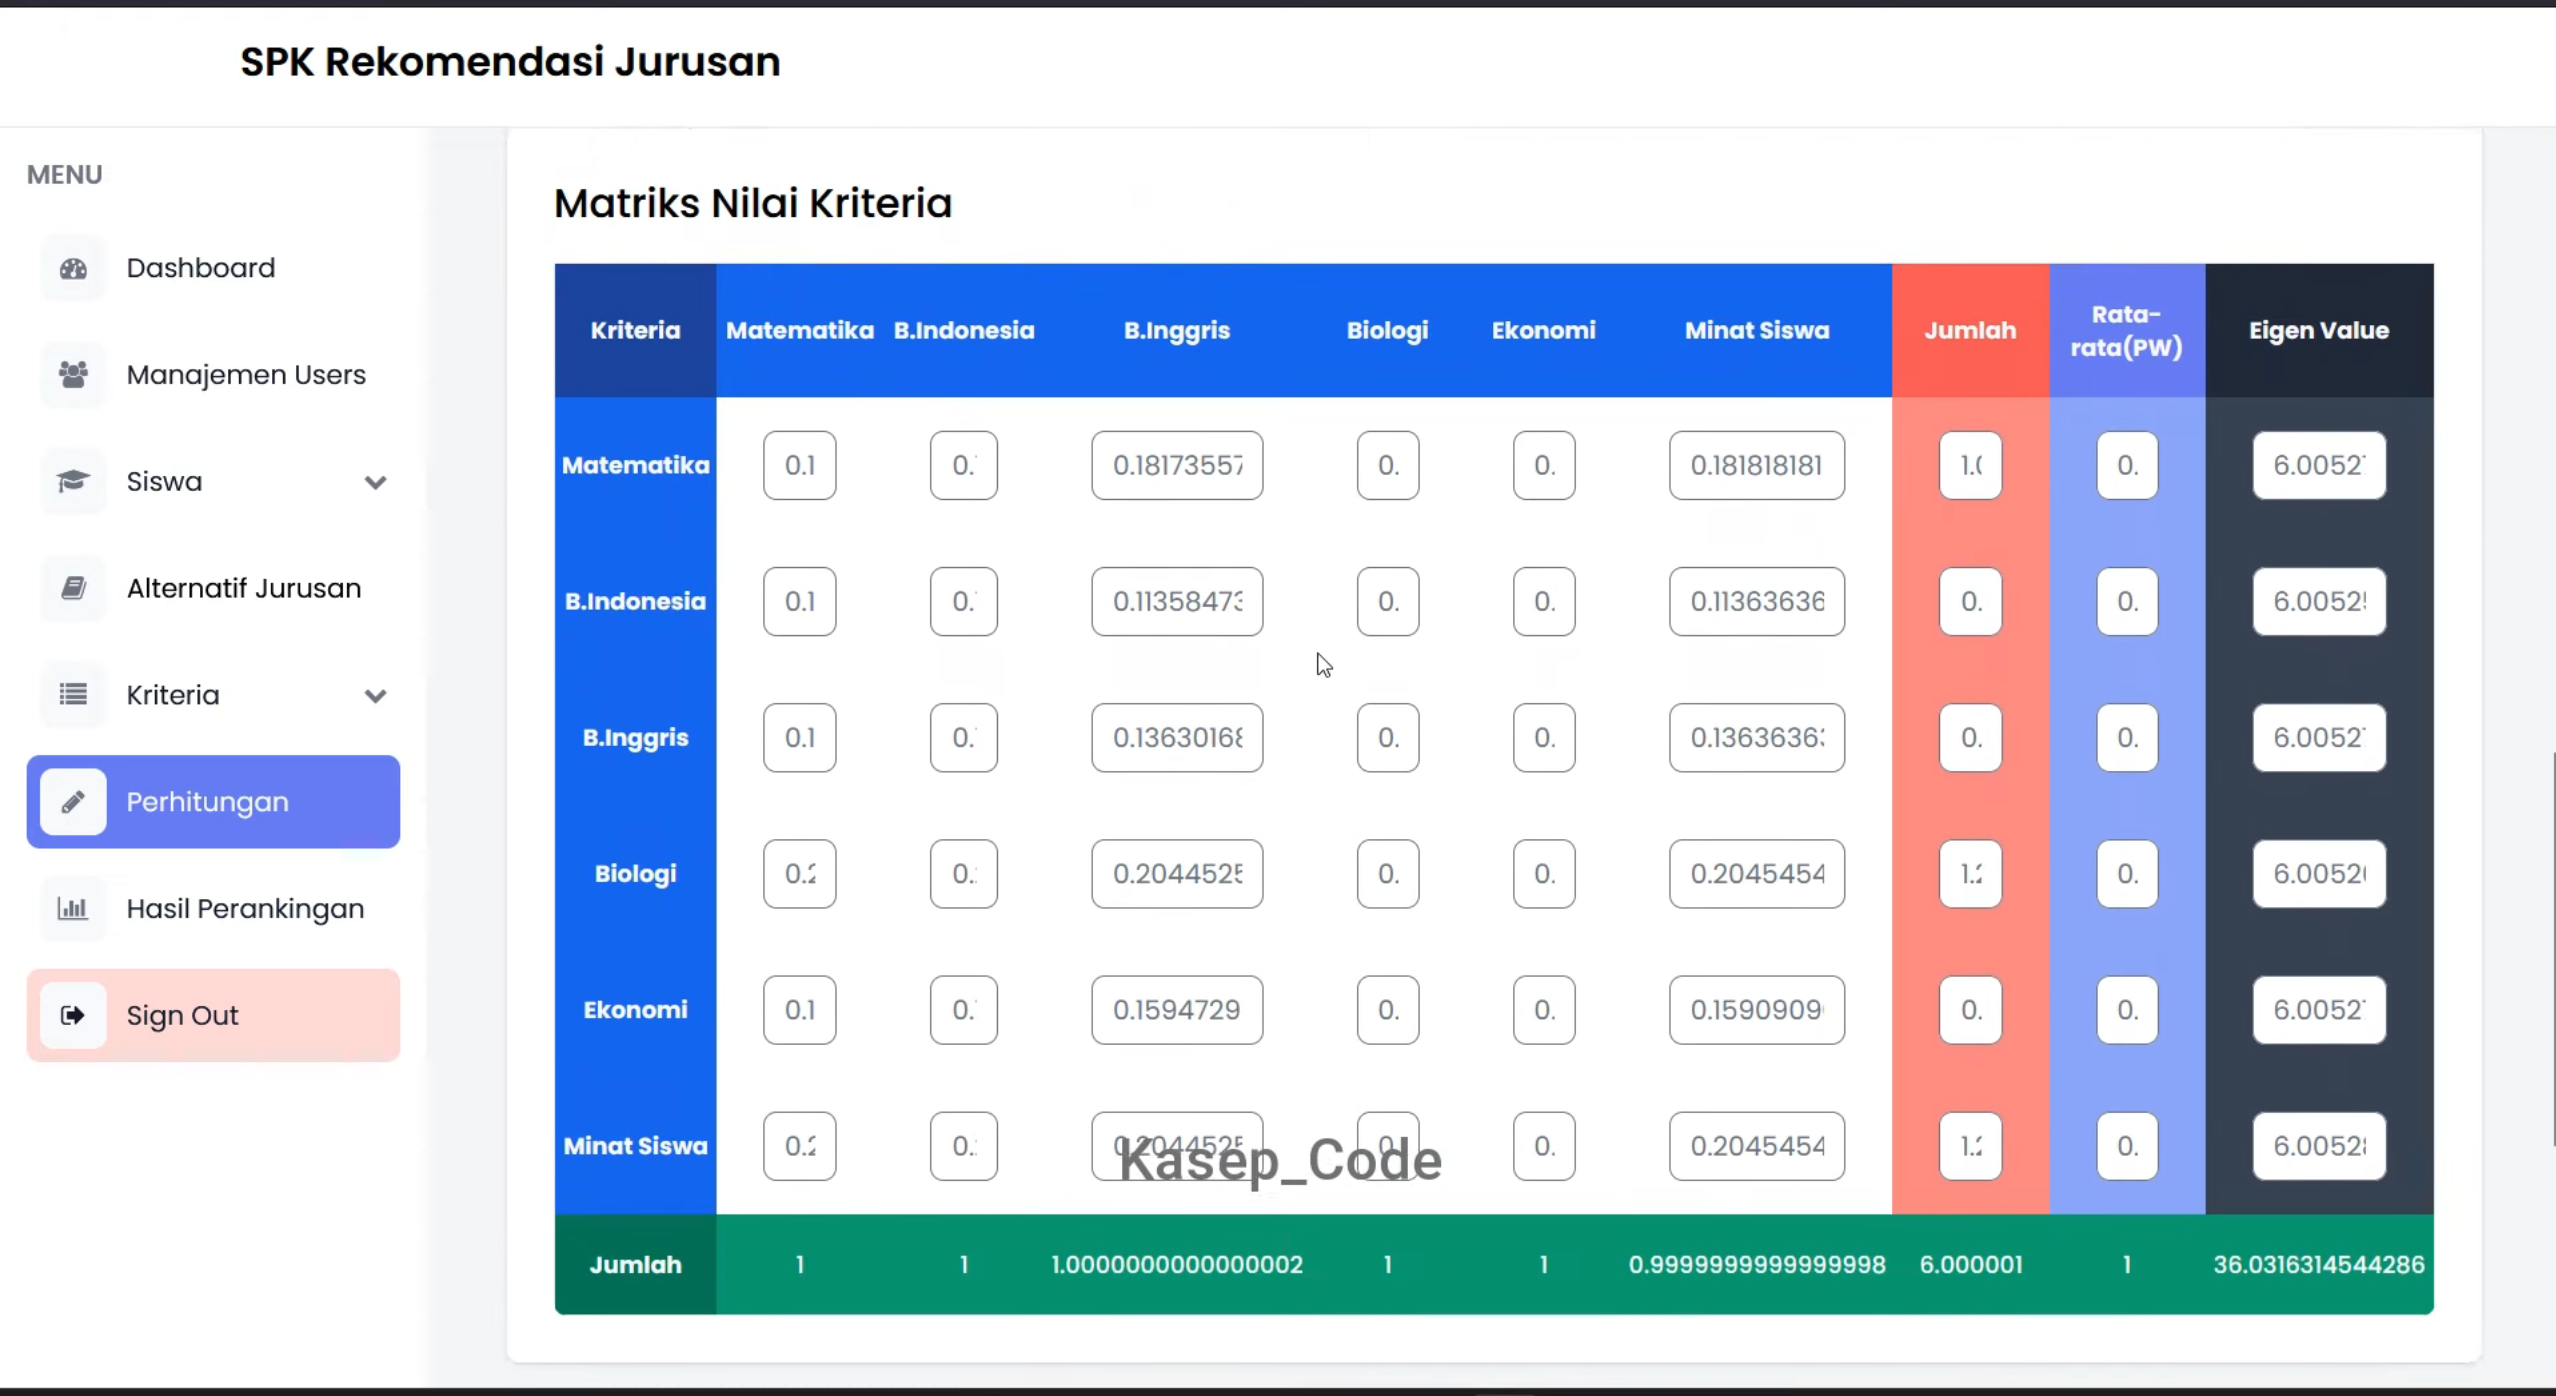Click Matematika row B.Inggris value field
Image resolution: width=2556 pixels, height=1396 pixels.
(x=1177, y=465)
